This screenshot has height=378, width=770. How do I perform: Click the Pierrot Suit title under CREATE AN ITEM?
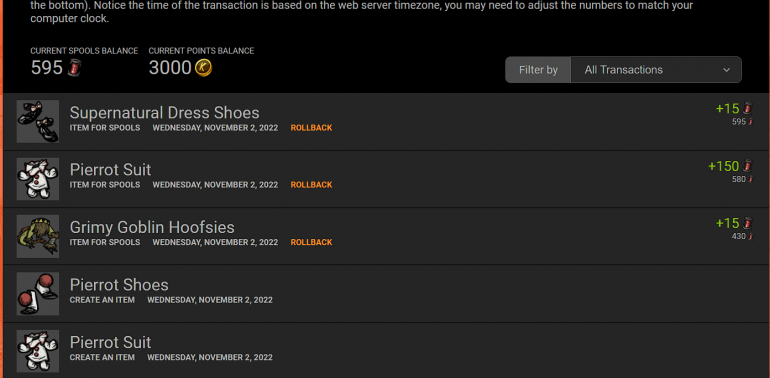[110, 342]
